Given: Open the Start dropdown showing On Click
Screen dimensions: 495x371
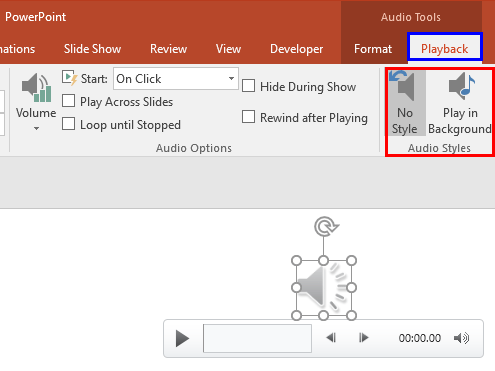Looking at the screenshot, I should pyautogui.click(x=176, y=79).
